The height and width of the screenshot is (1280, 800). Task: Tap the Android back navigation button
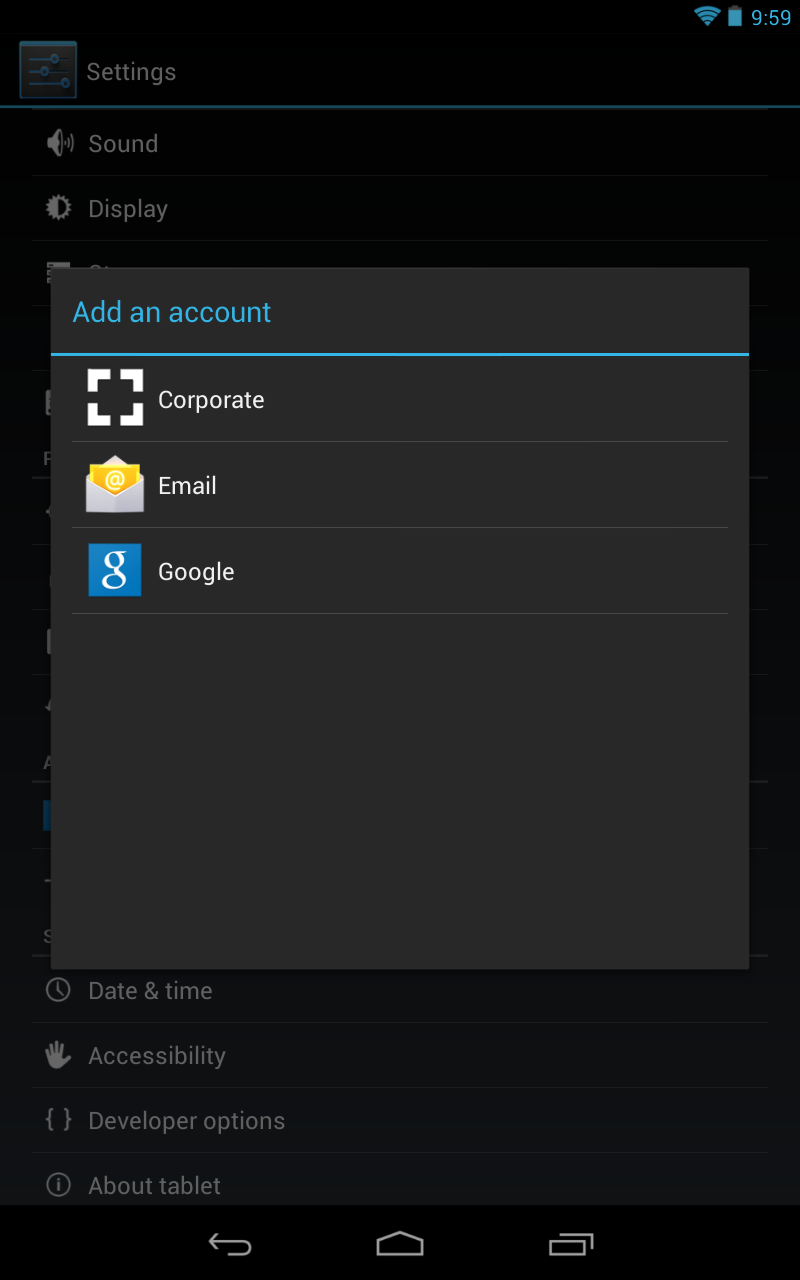(x=230, y=1244)
